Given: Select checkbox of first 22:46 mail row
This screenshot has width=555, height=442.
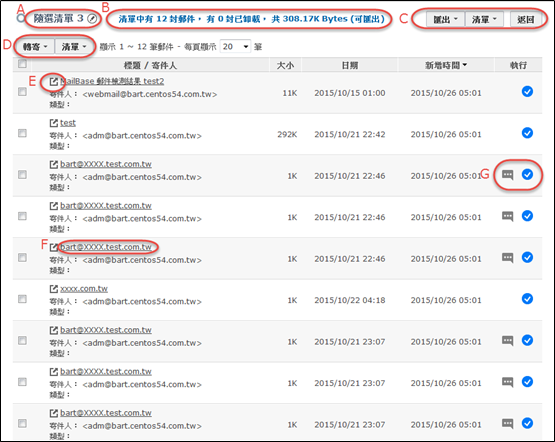Looking at the screenshot, I should [x=22, y=174].
